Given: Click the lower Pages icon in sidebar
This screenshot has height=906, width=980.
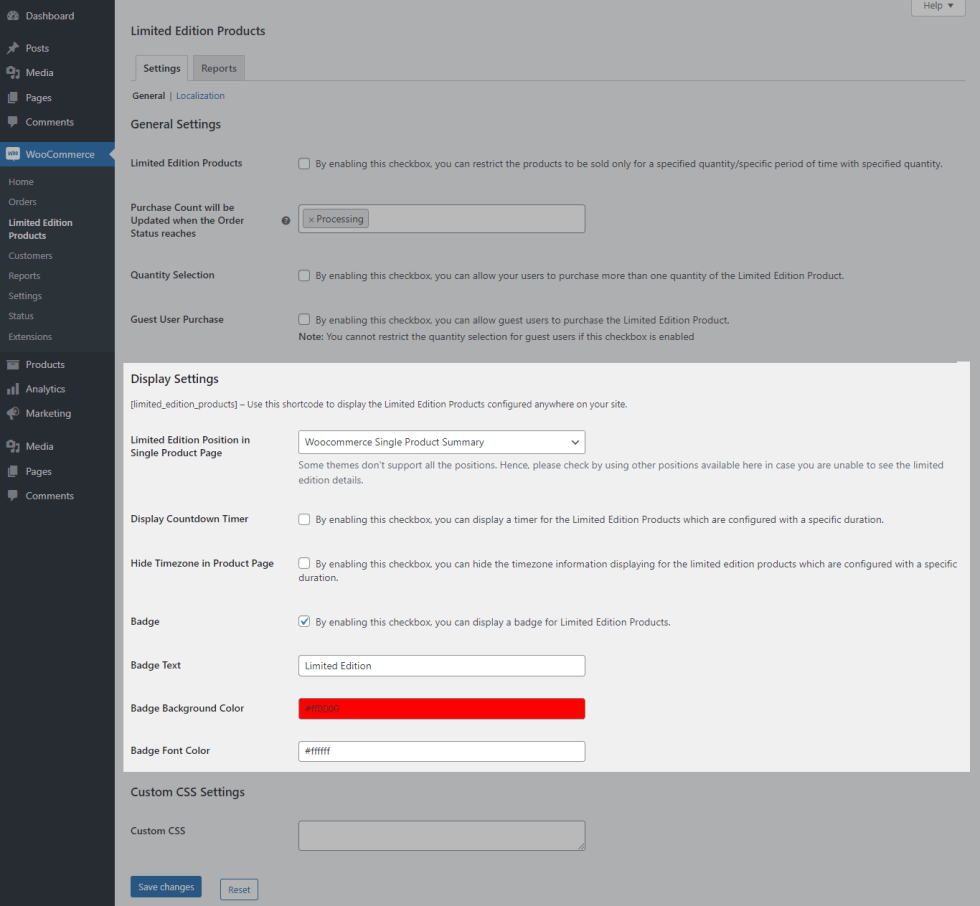Looking at the screenshot, I should [x=12, y=471].
